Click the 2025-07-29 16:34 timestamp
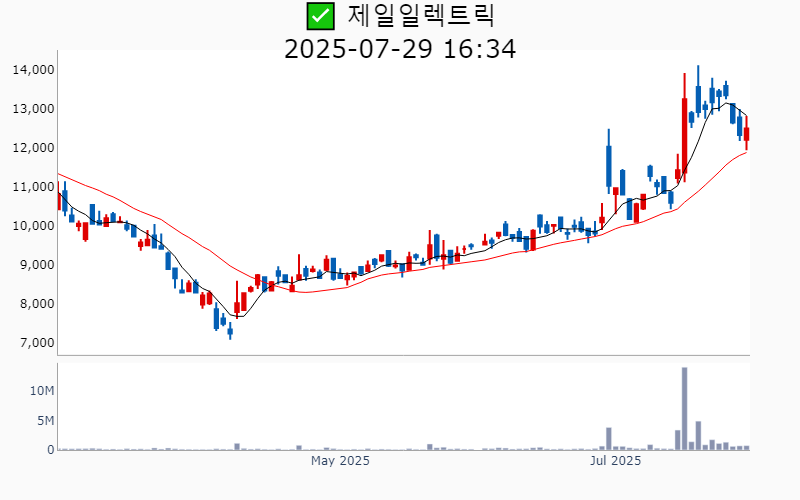This screenshot has height=500, width=800. pos(400,49)
